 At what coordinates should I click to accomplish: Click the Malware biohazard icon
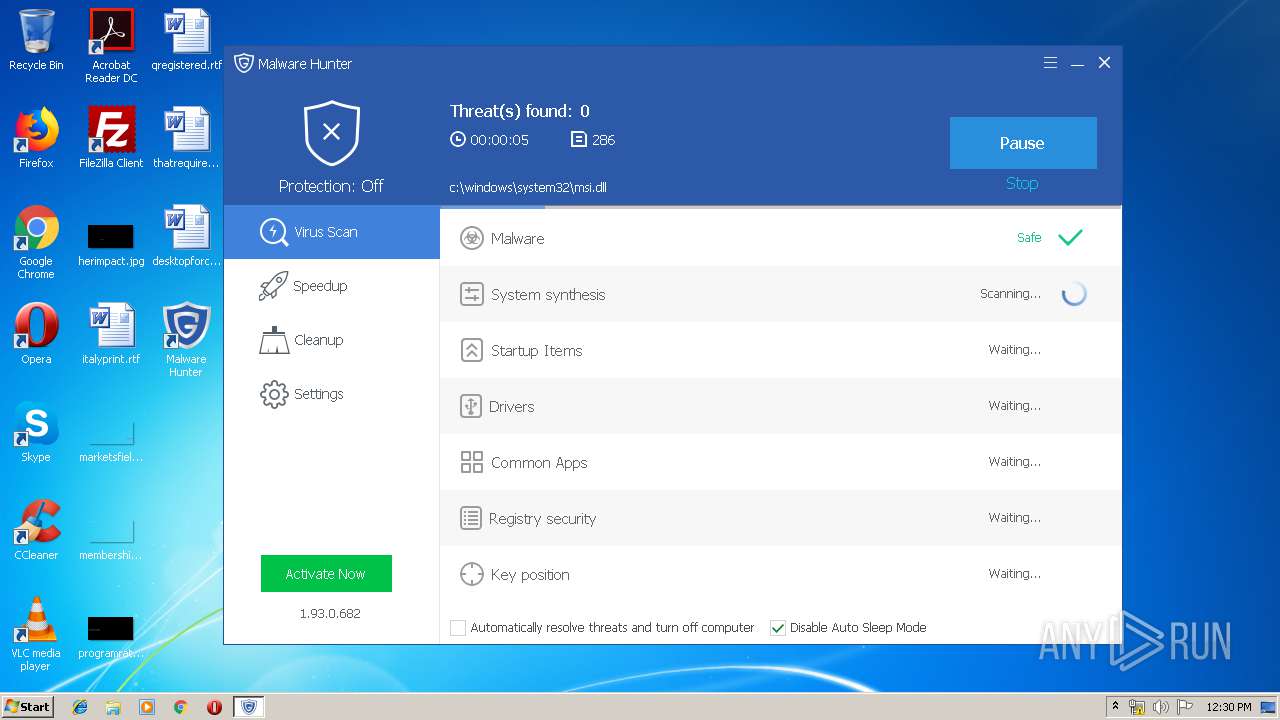(x=471, y=238)
